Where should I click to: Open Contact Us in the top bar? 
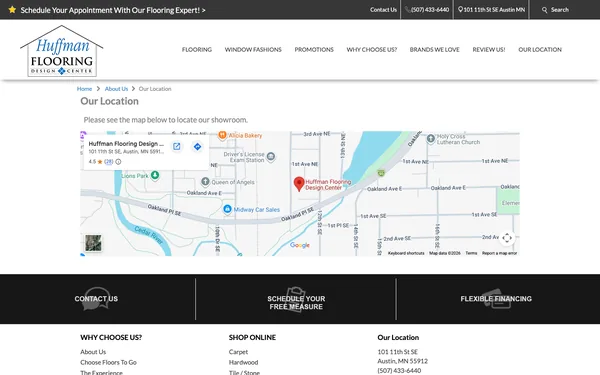383,10
